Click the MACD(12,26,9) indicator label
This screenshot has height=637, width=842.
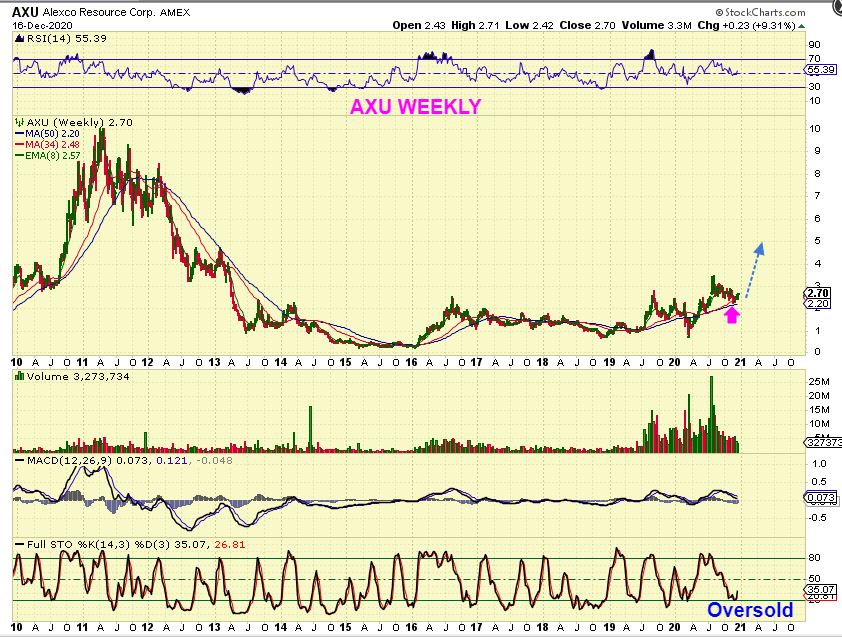[x=70, y=461]
